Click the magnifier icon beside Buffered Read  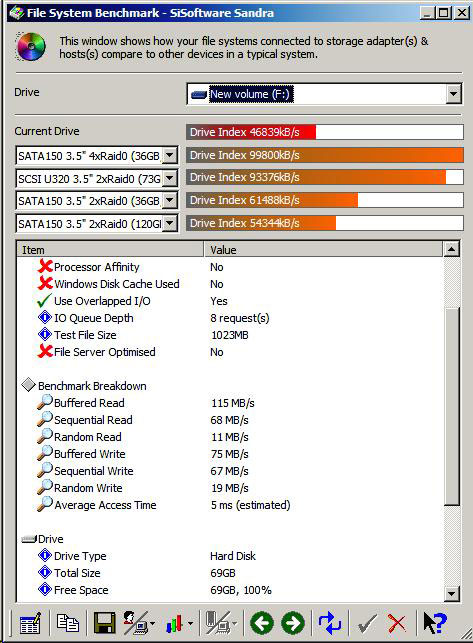tap(44, 402)
